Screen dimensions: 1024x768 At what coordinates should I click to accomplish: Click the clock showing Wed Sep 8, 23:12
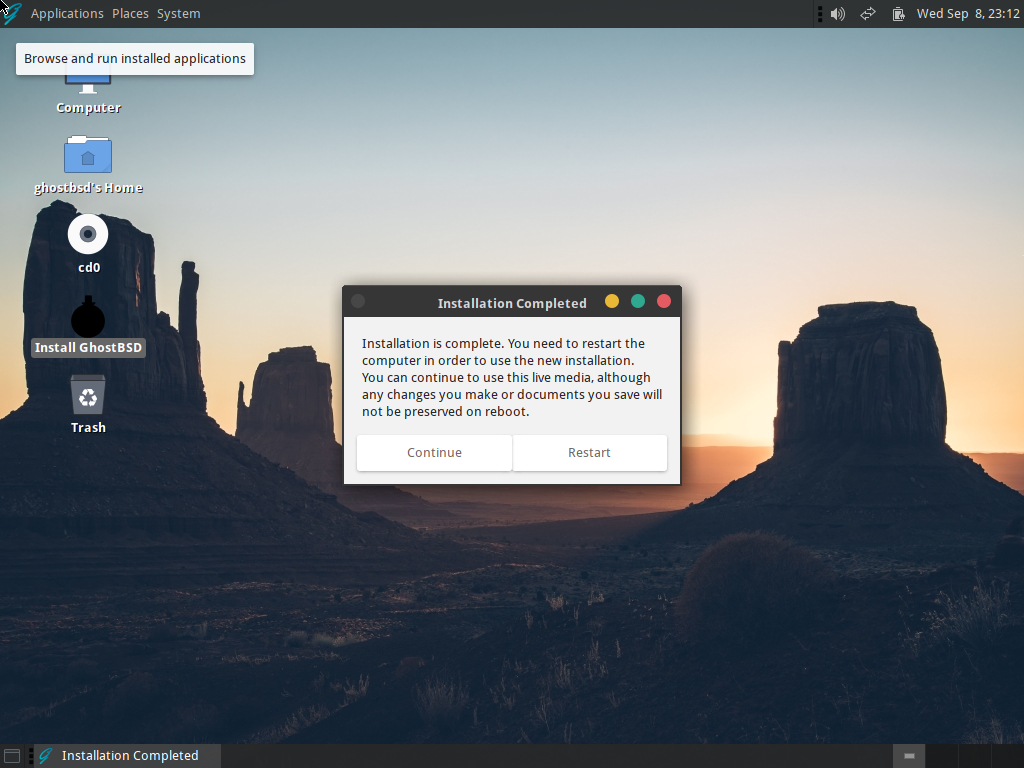point(968,14)
